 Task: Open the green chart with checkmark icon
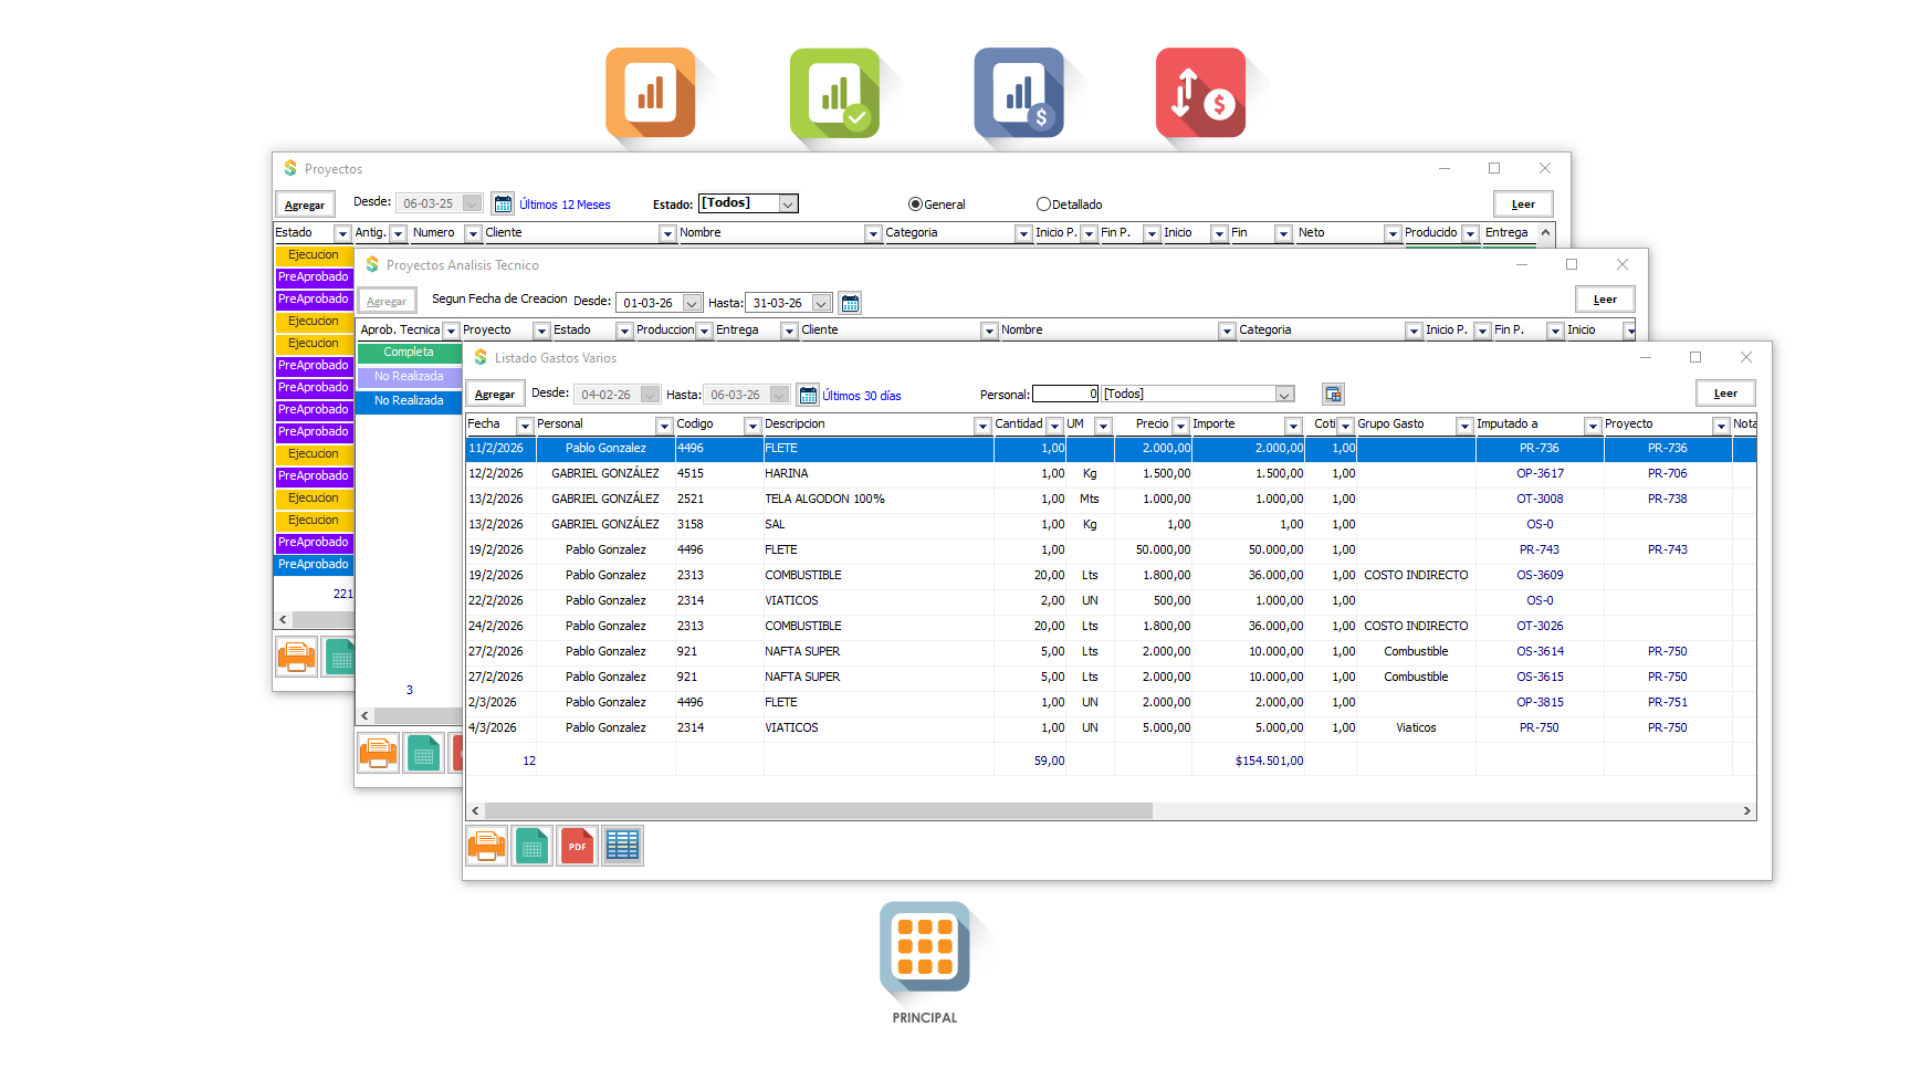click(835, 92)
